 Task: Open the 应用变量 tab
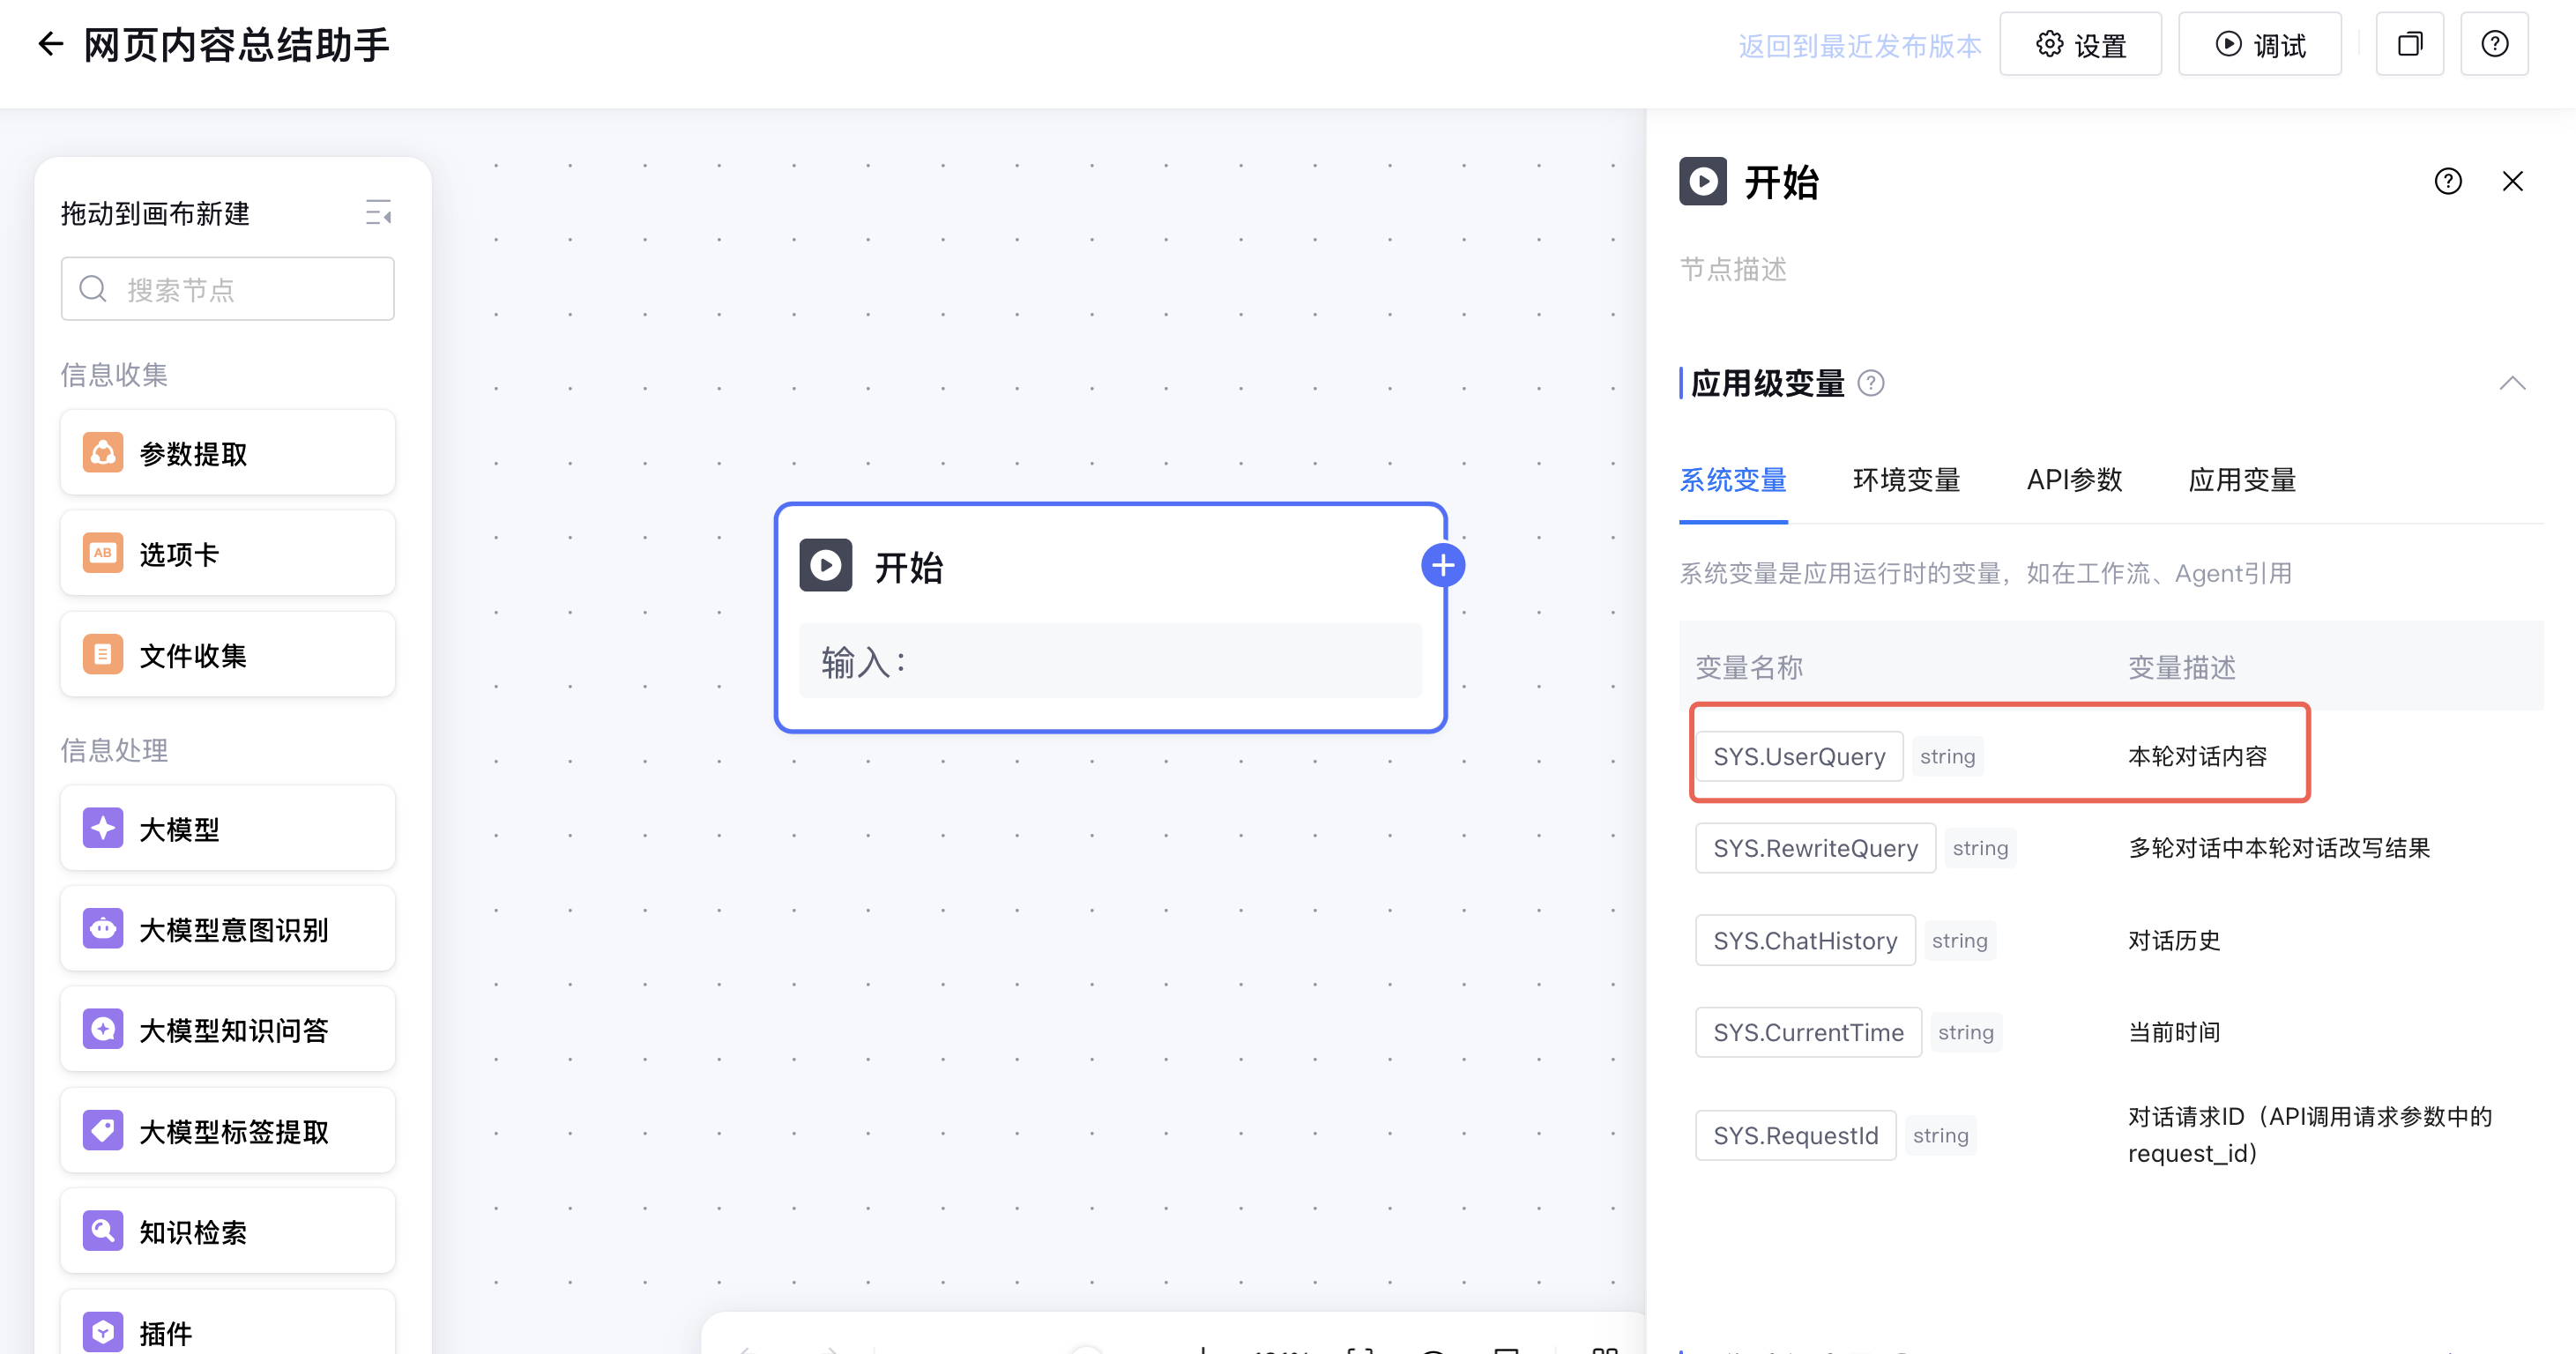click(x=2242, y=480)
